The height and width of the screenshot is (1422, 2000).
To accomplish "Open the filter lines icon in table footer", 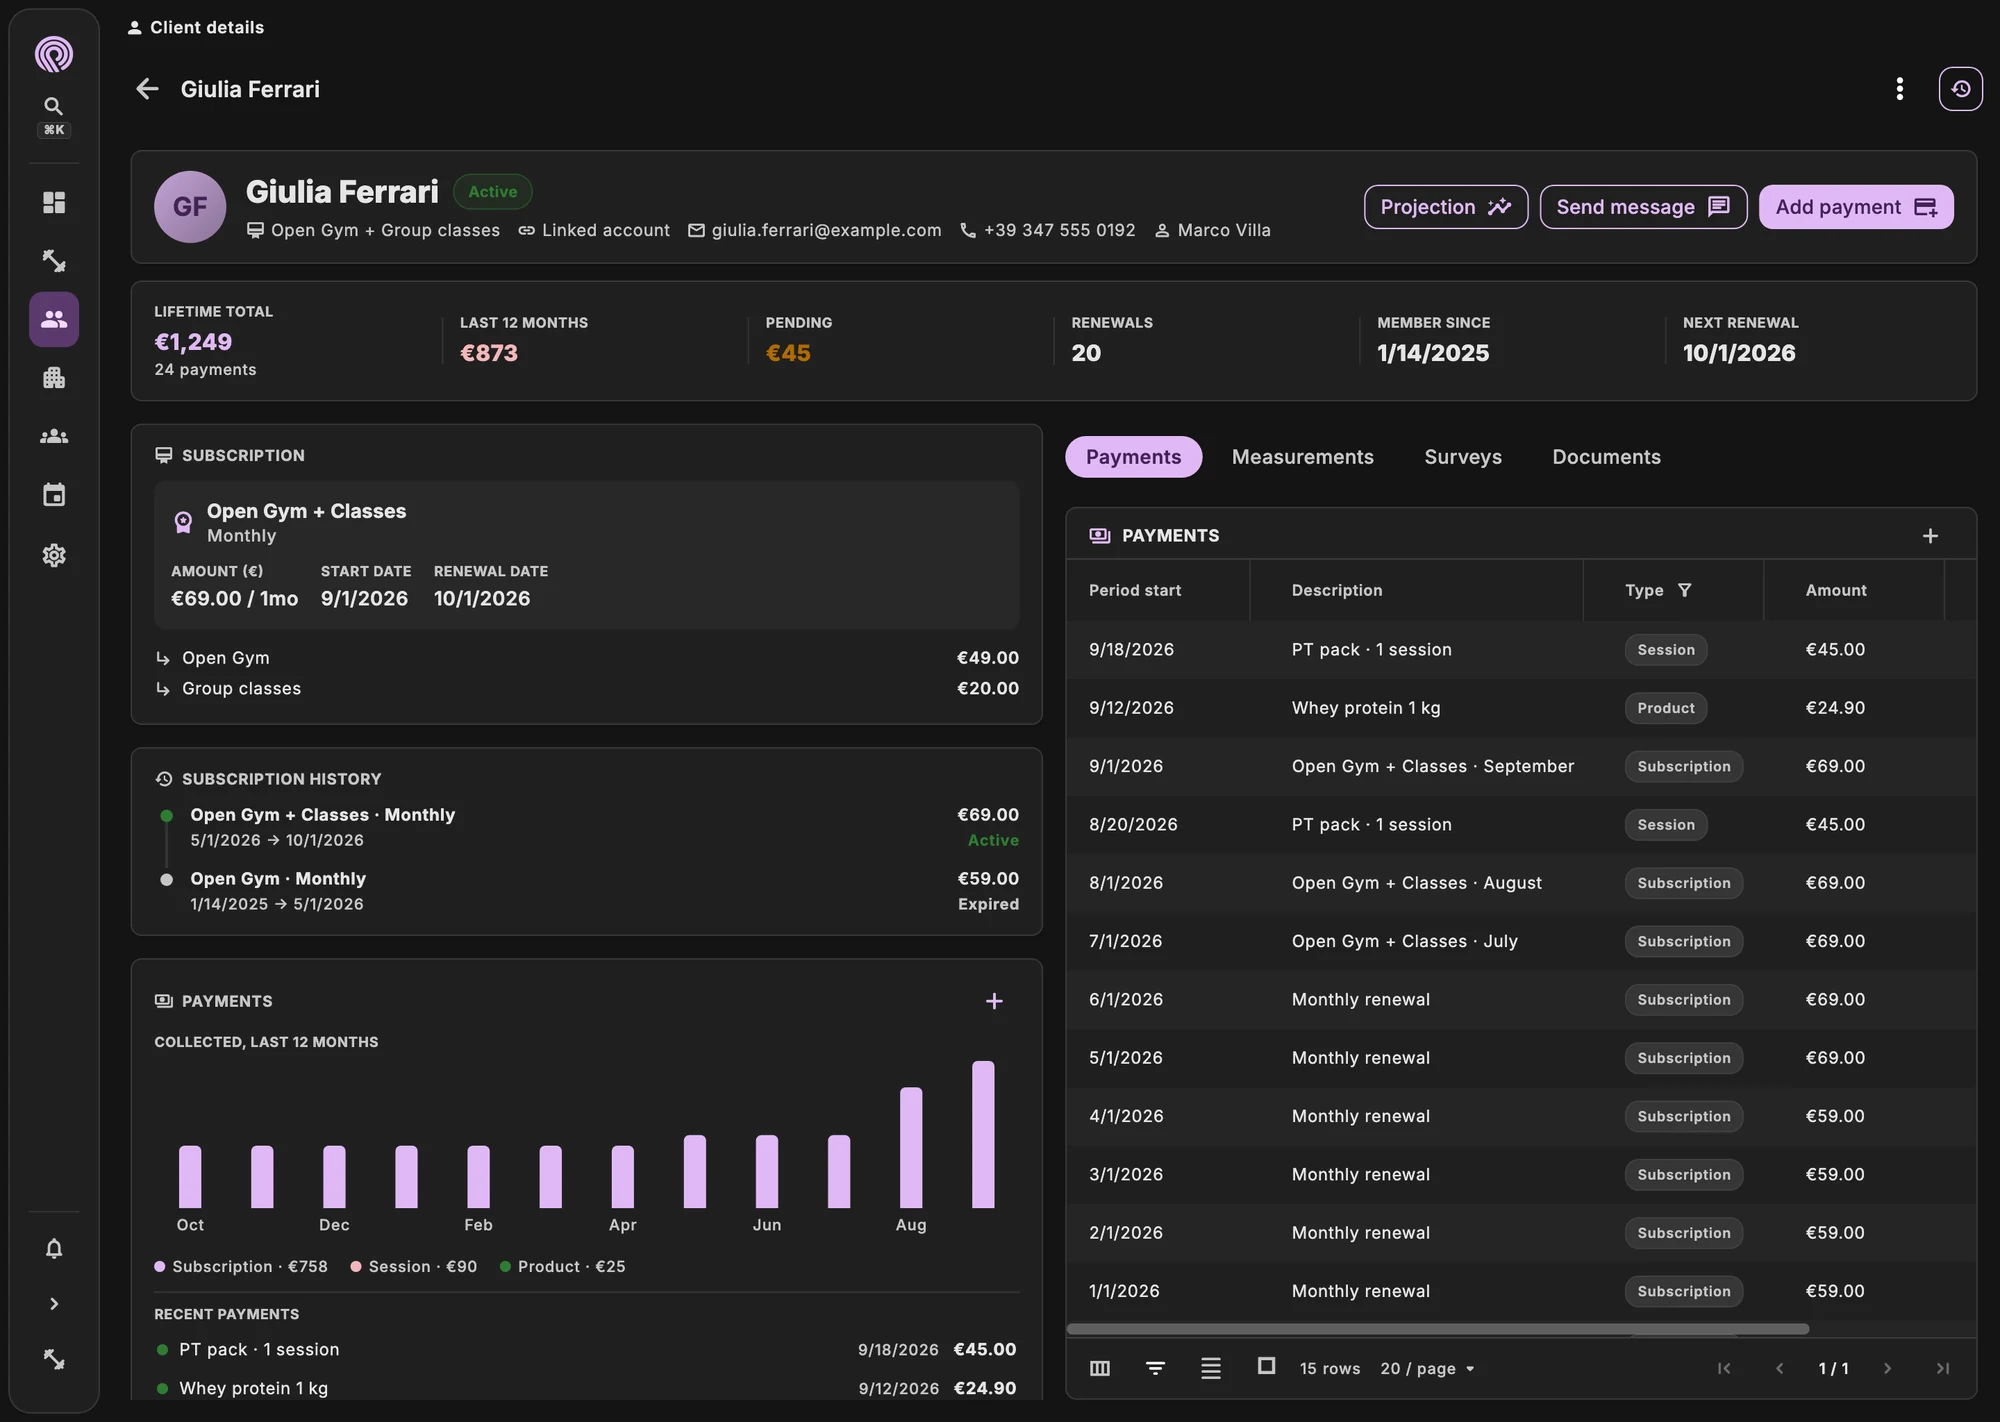I will coord(1155,1368).
